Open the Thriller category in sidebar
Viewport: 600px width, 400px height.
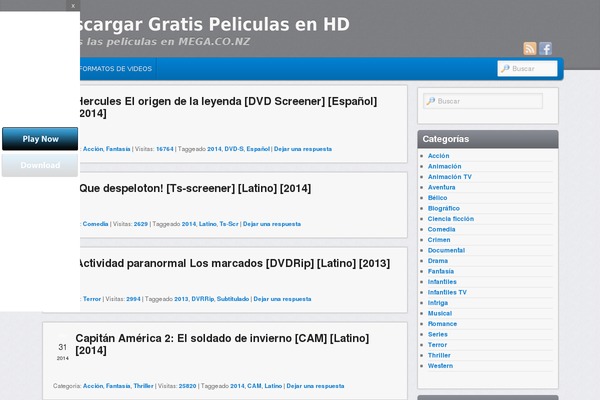tap(439, 355)
